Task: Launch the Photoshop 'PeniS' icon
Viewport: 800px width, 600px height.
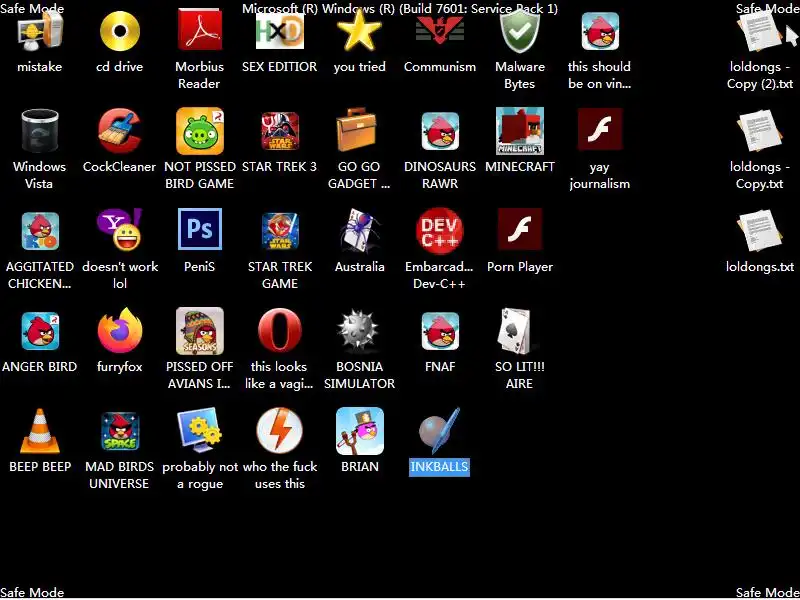Action: 199,229
